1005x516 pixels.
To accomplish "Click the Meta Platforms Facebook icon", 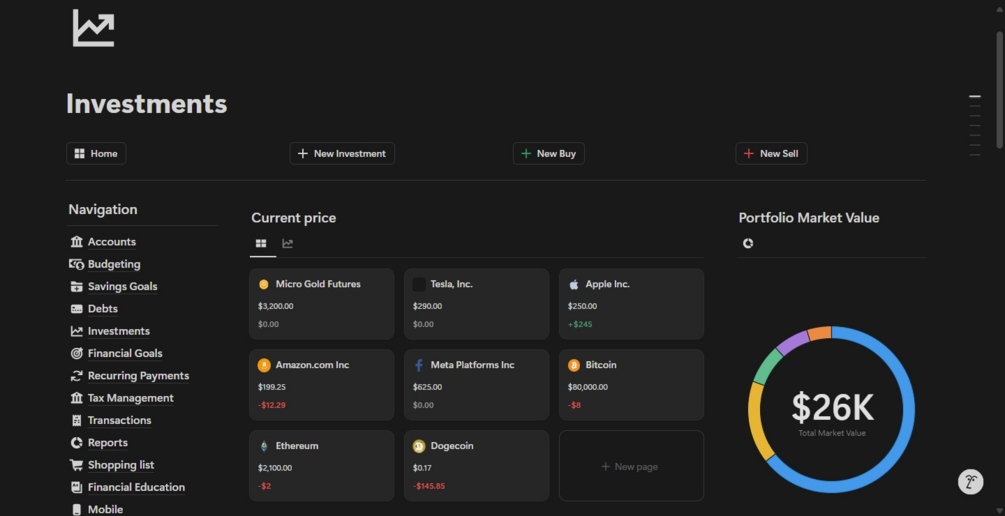I will (419, 365).
